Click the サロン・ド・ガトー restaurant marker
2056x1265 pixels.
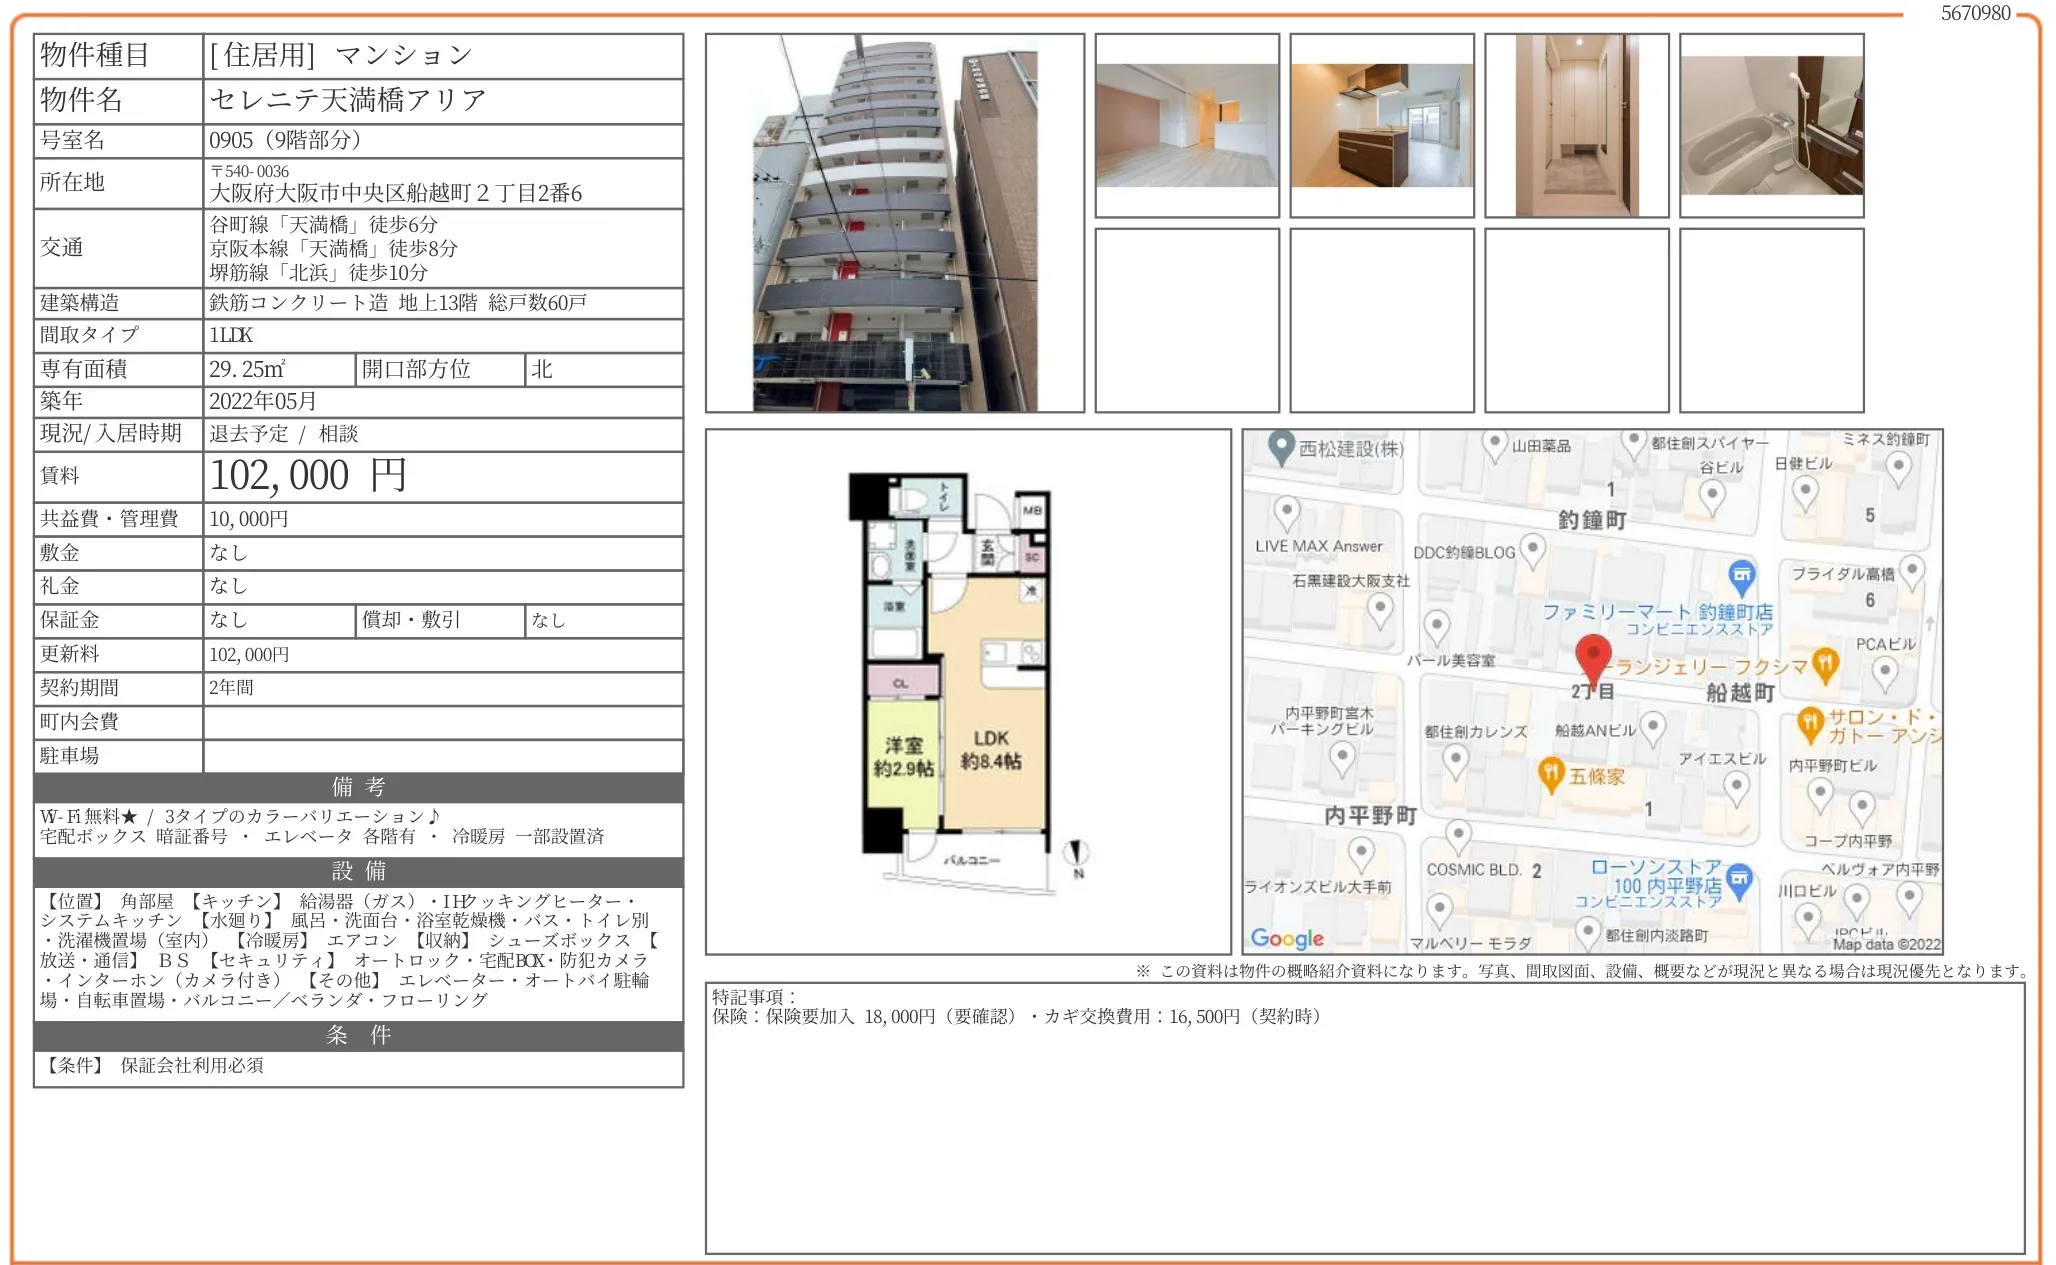pyautogui.click(x=1810, y=722)
